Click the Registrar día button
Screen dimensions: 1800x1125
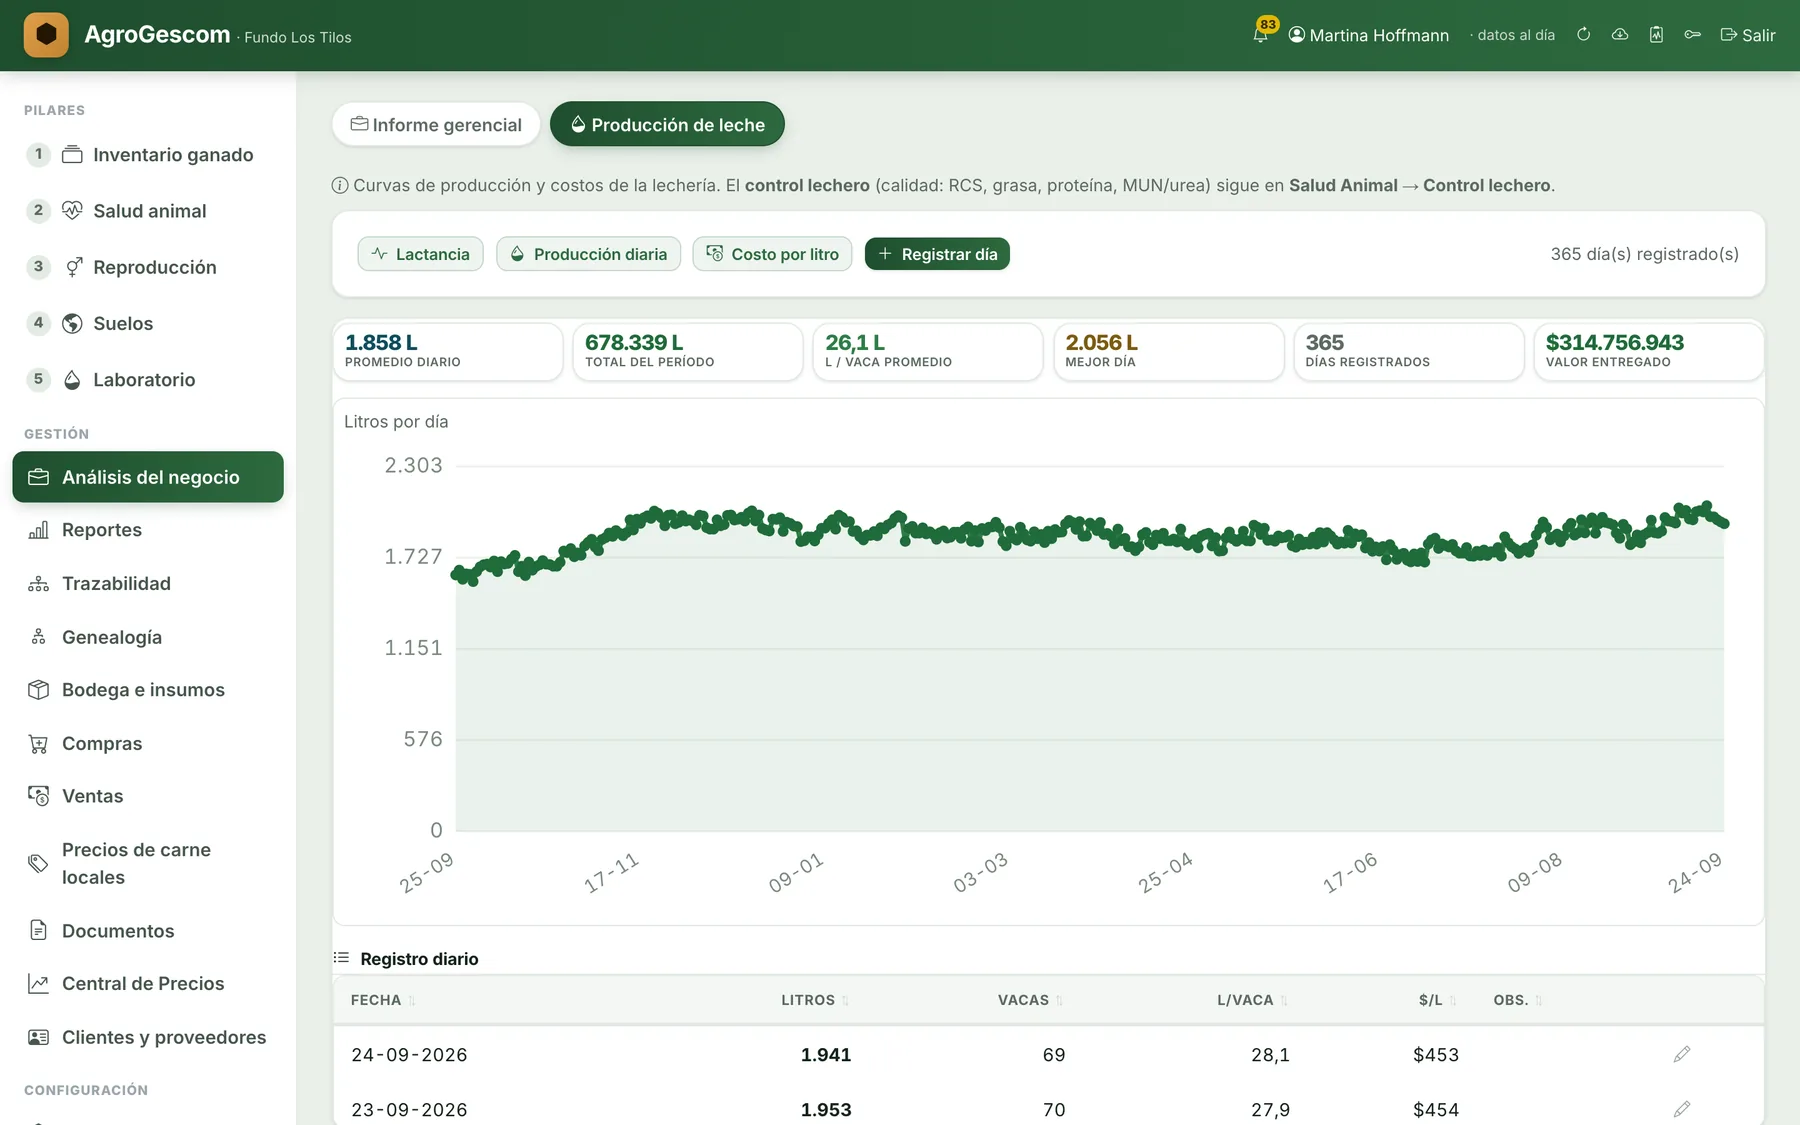coord(937,254)
